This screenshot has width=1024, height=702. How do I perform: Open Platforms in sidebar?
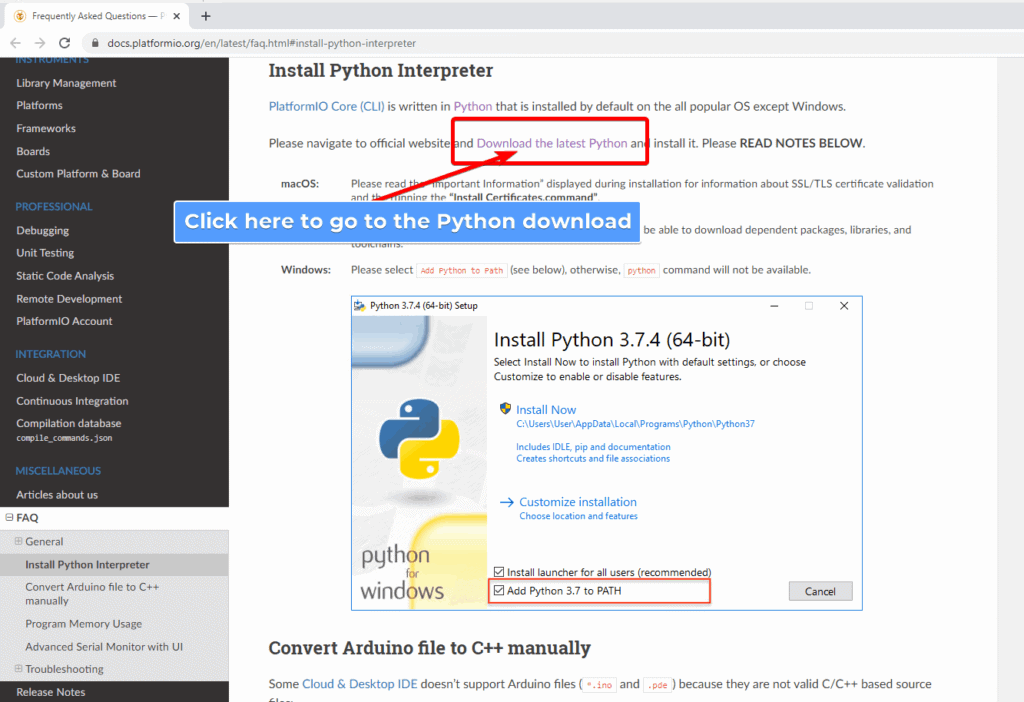[39, 105]
